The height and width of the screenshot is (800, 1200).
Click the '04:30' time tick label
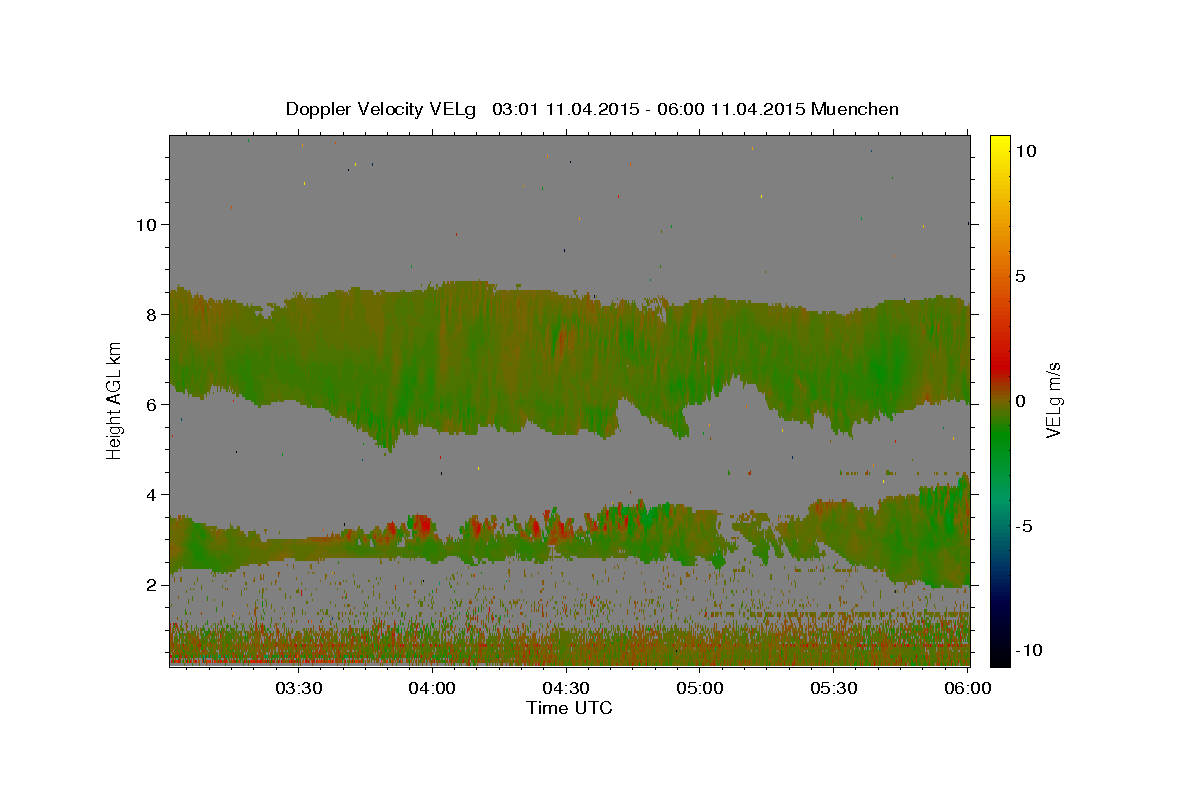566,688
